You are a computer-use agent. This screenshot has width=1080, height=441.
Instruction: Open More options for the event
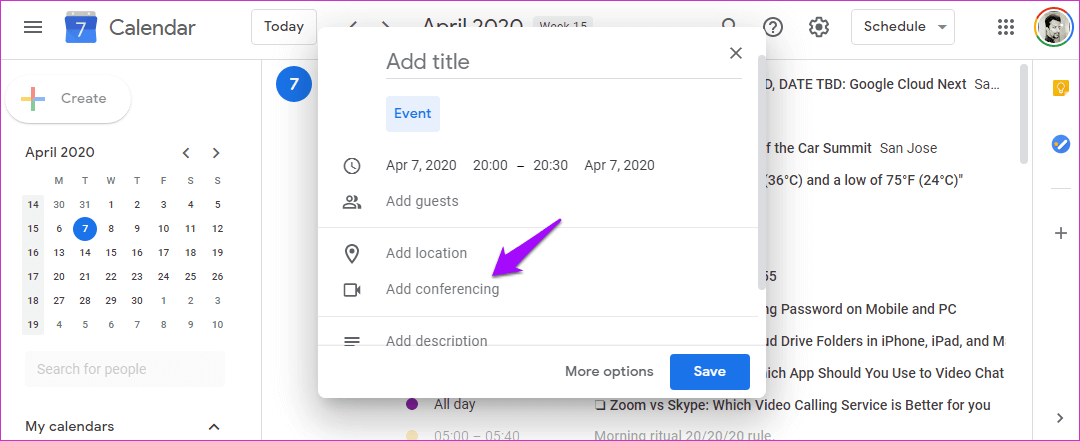[x=609, y=371]
